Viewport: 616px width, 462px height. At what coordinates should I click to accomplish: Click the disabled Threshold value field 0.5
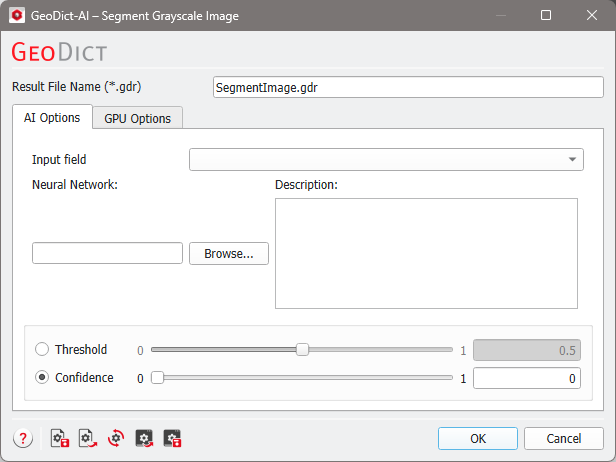pyautogui.click(x=527, y=350)
